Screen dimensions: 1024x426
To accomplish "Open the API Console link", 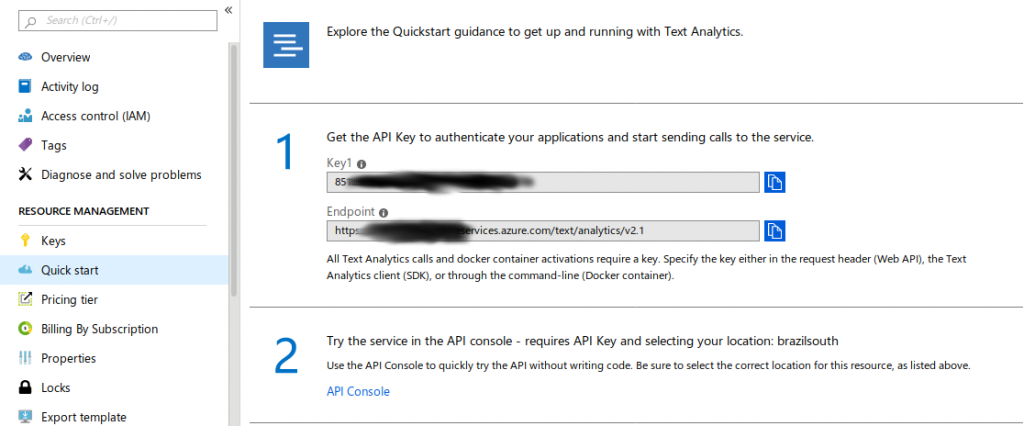I will (358, 391).
